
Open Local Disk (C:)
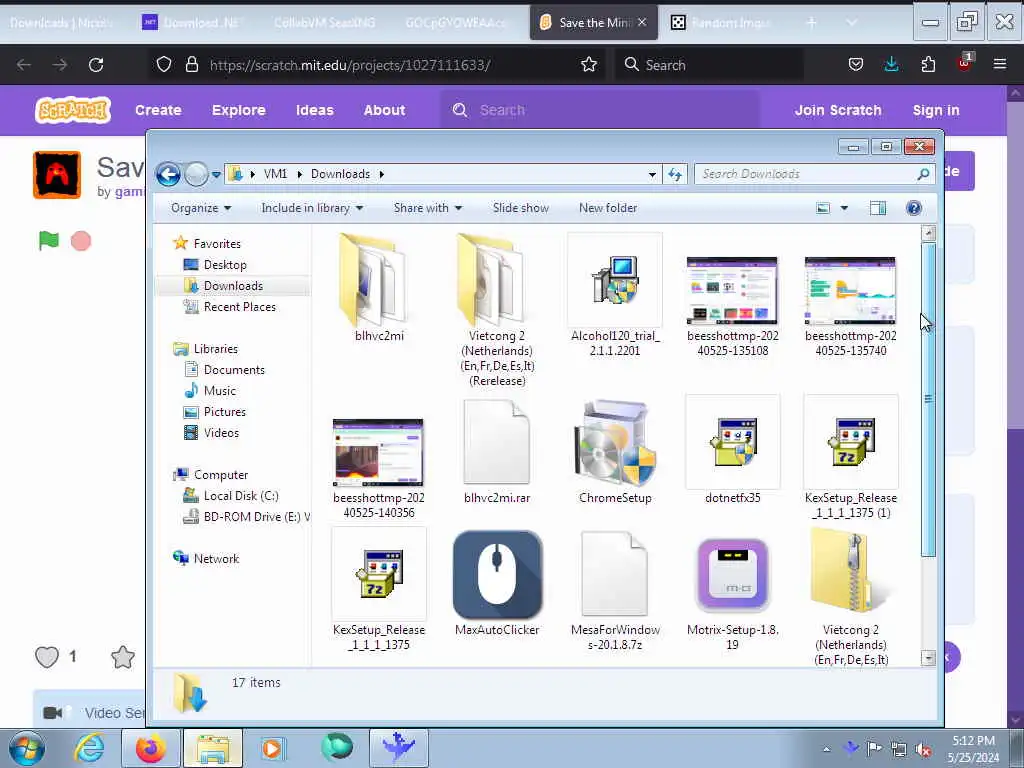coord(241,496)
